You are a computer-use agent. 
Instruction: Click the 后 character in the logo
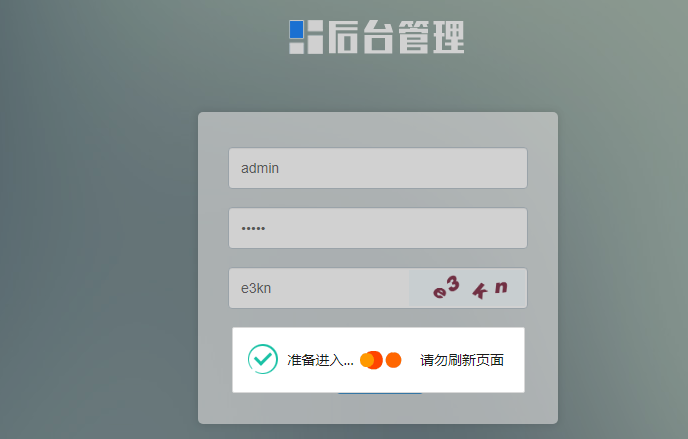[x=344, y=37]
